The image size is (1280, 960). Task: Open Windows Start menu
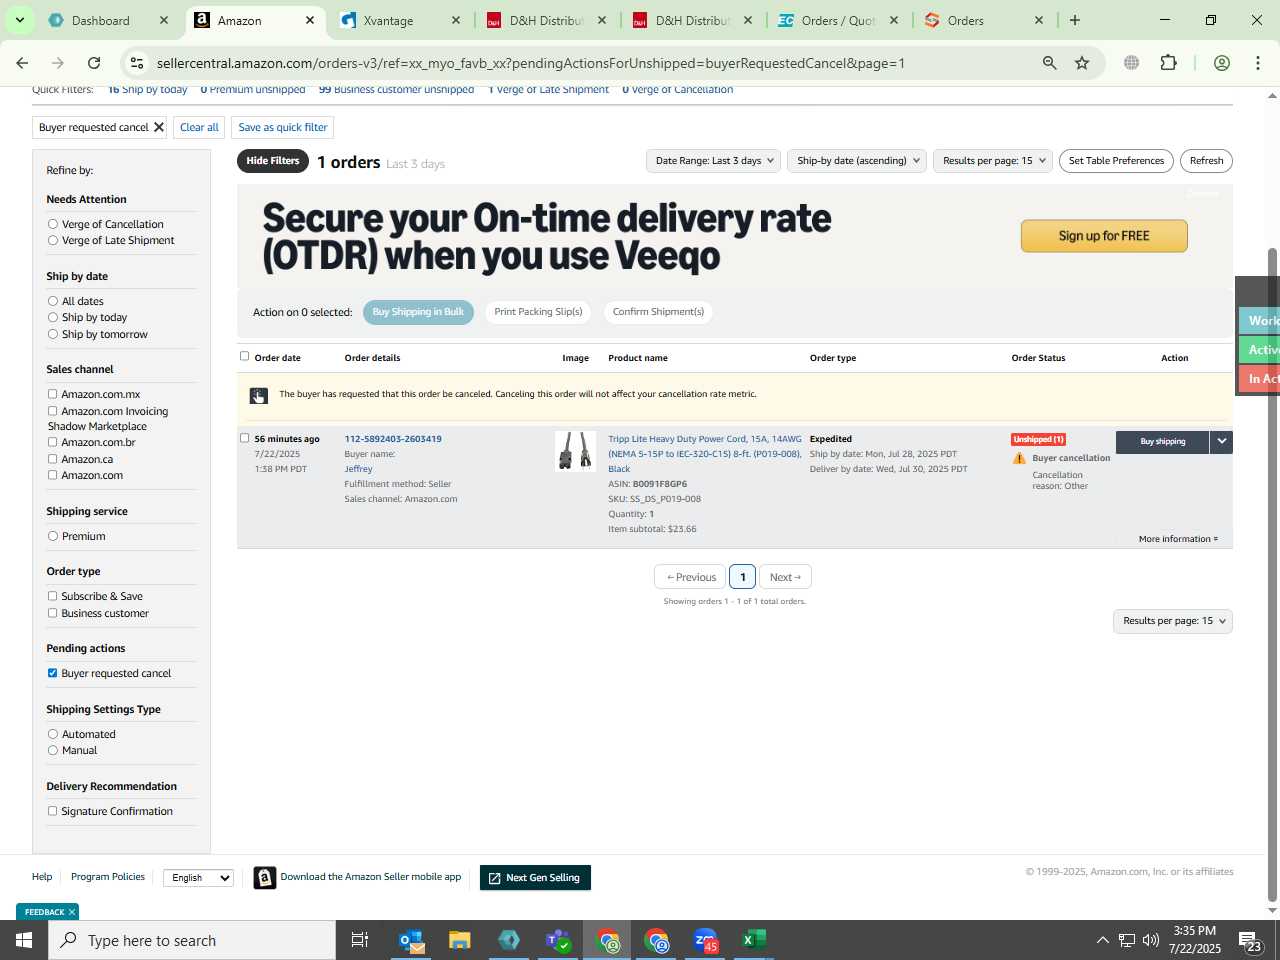(x=23, y=940)
